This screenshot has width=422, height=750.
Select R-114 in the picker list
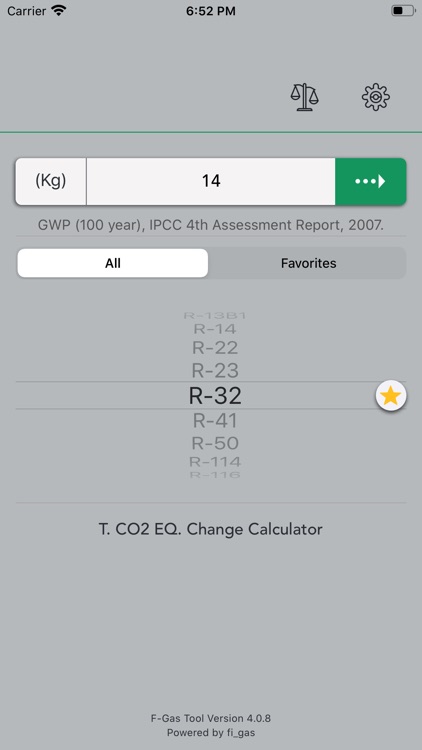click(215, 462)
